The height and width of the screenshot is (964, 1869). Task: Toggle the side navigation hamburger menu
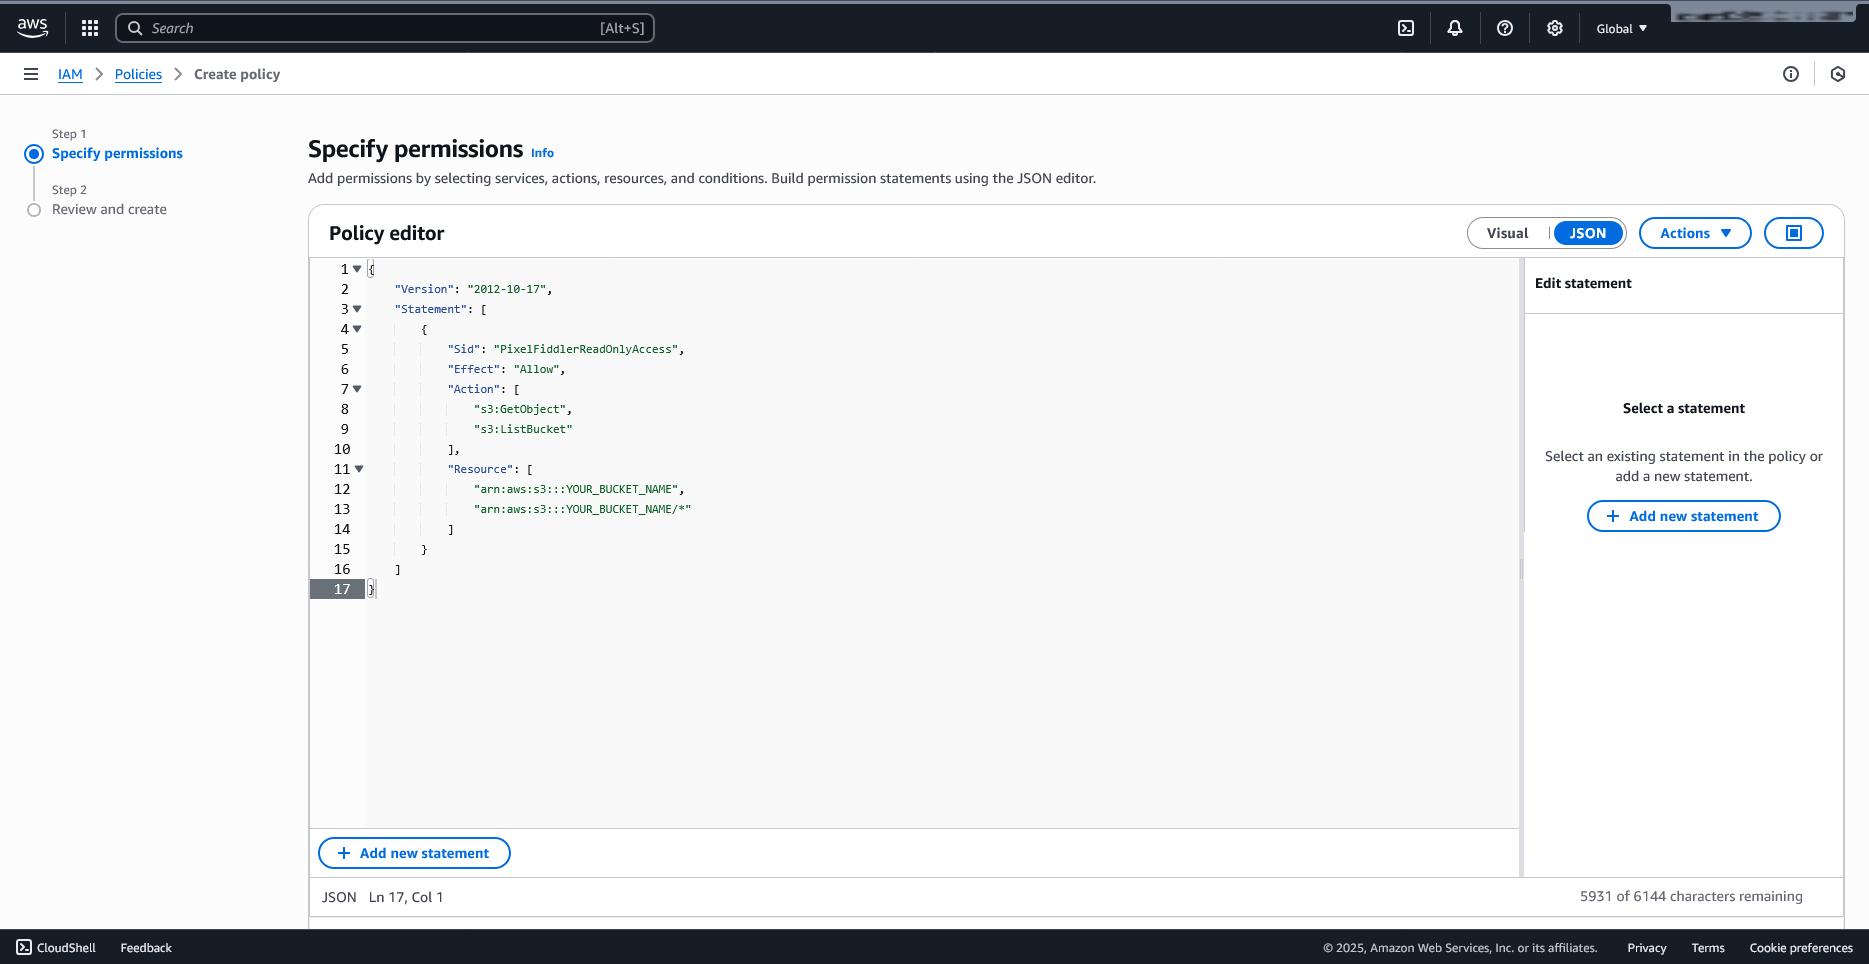point(31,74)
